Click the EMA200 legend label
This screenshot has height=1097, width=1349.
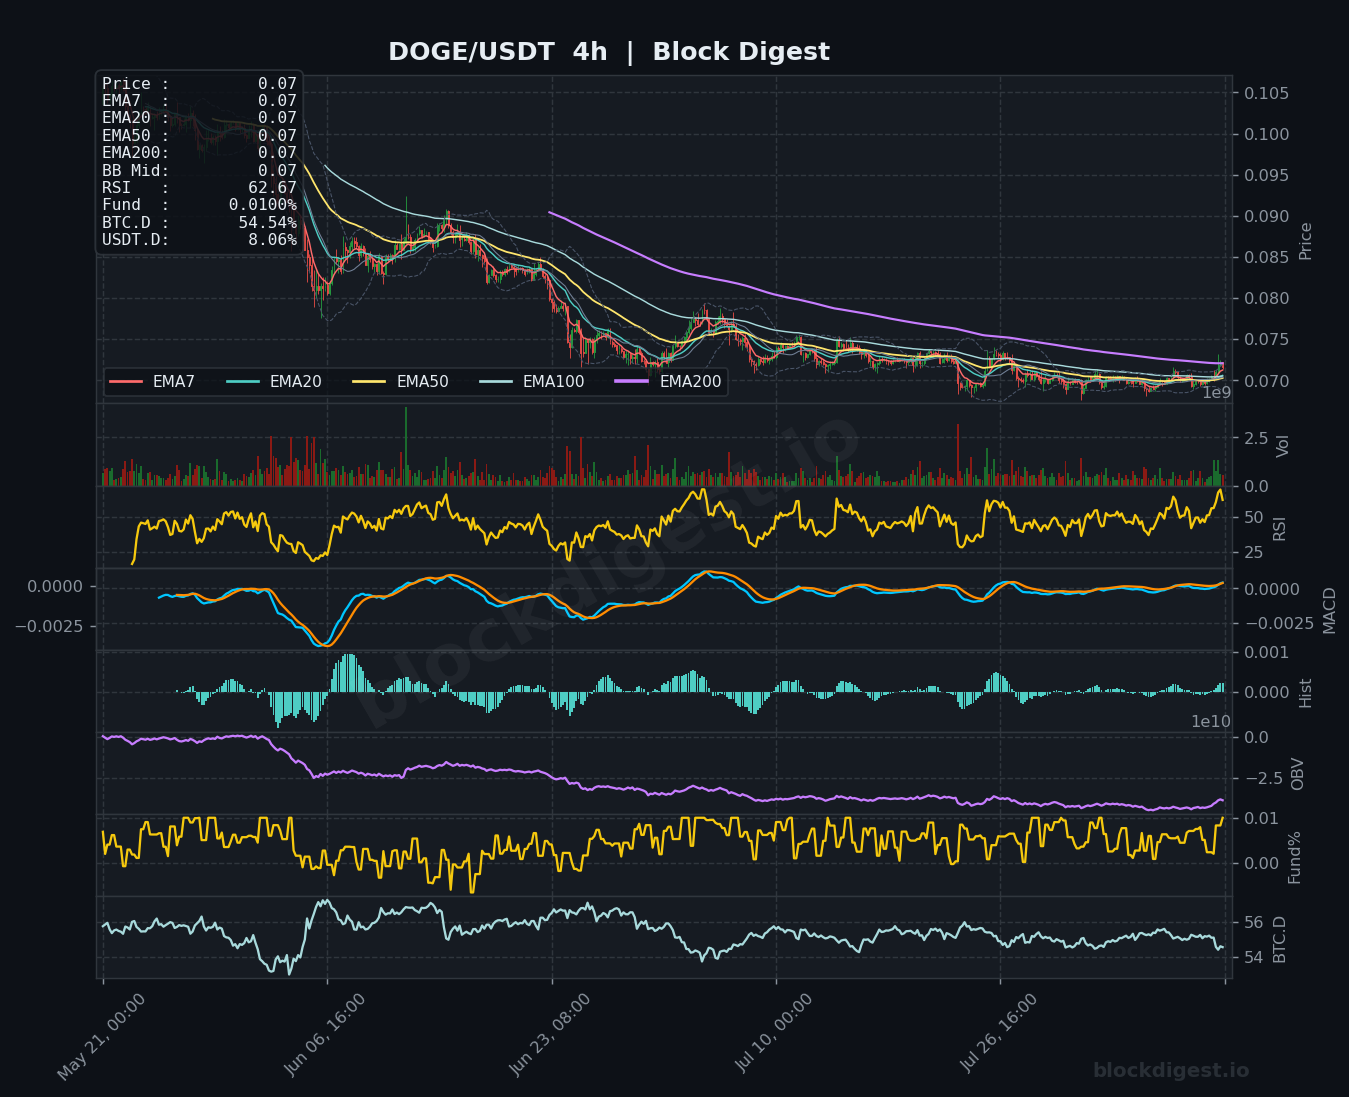click(x=690, y=382)
